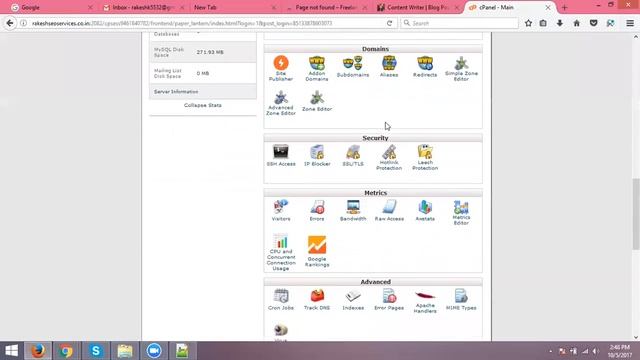Open Addon Domains
Screen dimensions: 640x360
[317, 68]
